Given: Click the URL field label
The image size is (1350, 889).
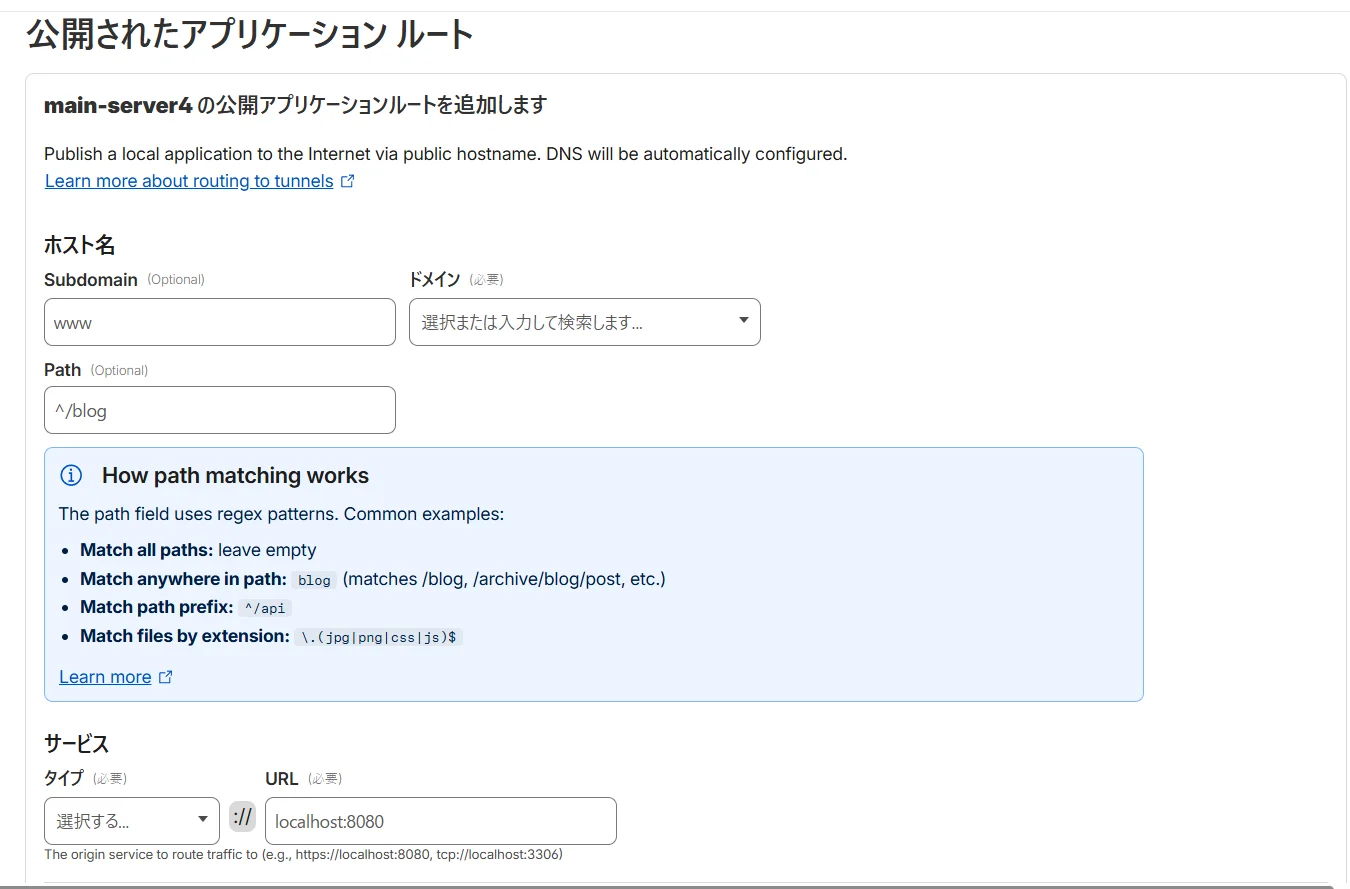Looking at the screenshot, I should point(282,778).
